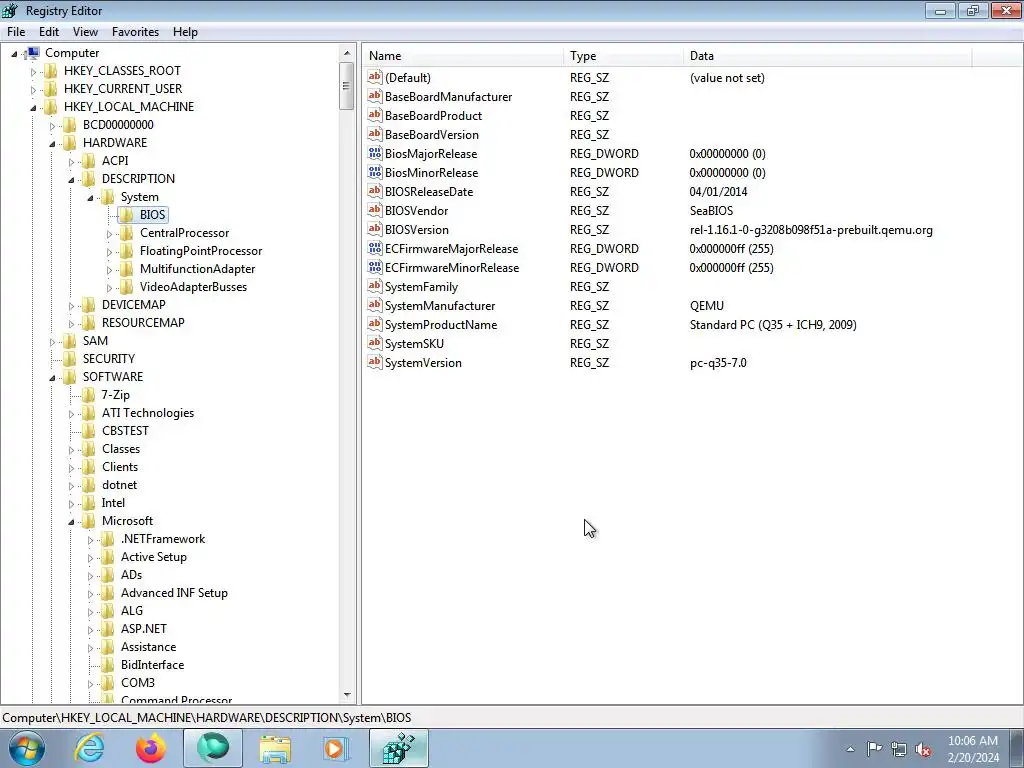
Task: Select the RESOURCEMAP key
Action: click(x=143, y=323)
